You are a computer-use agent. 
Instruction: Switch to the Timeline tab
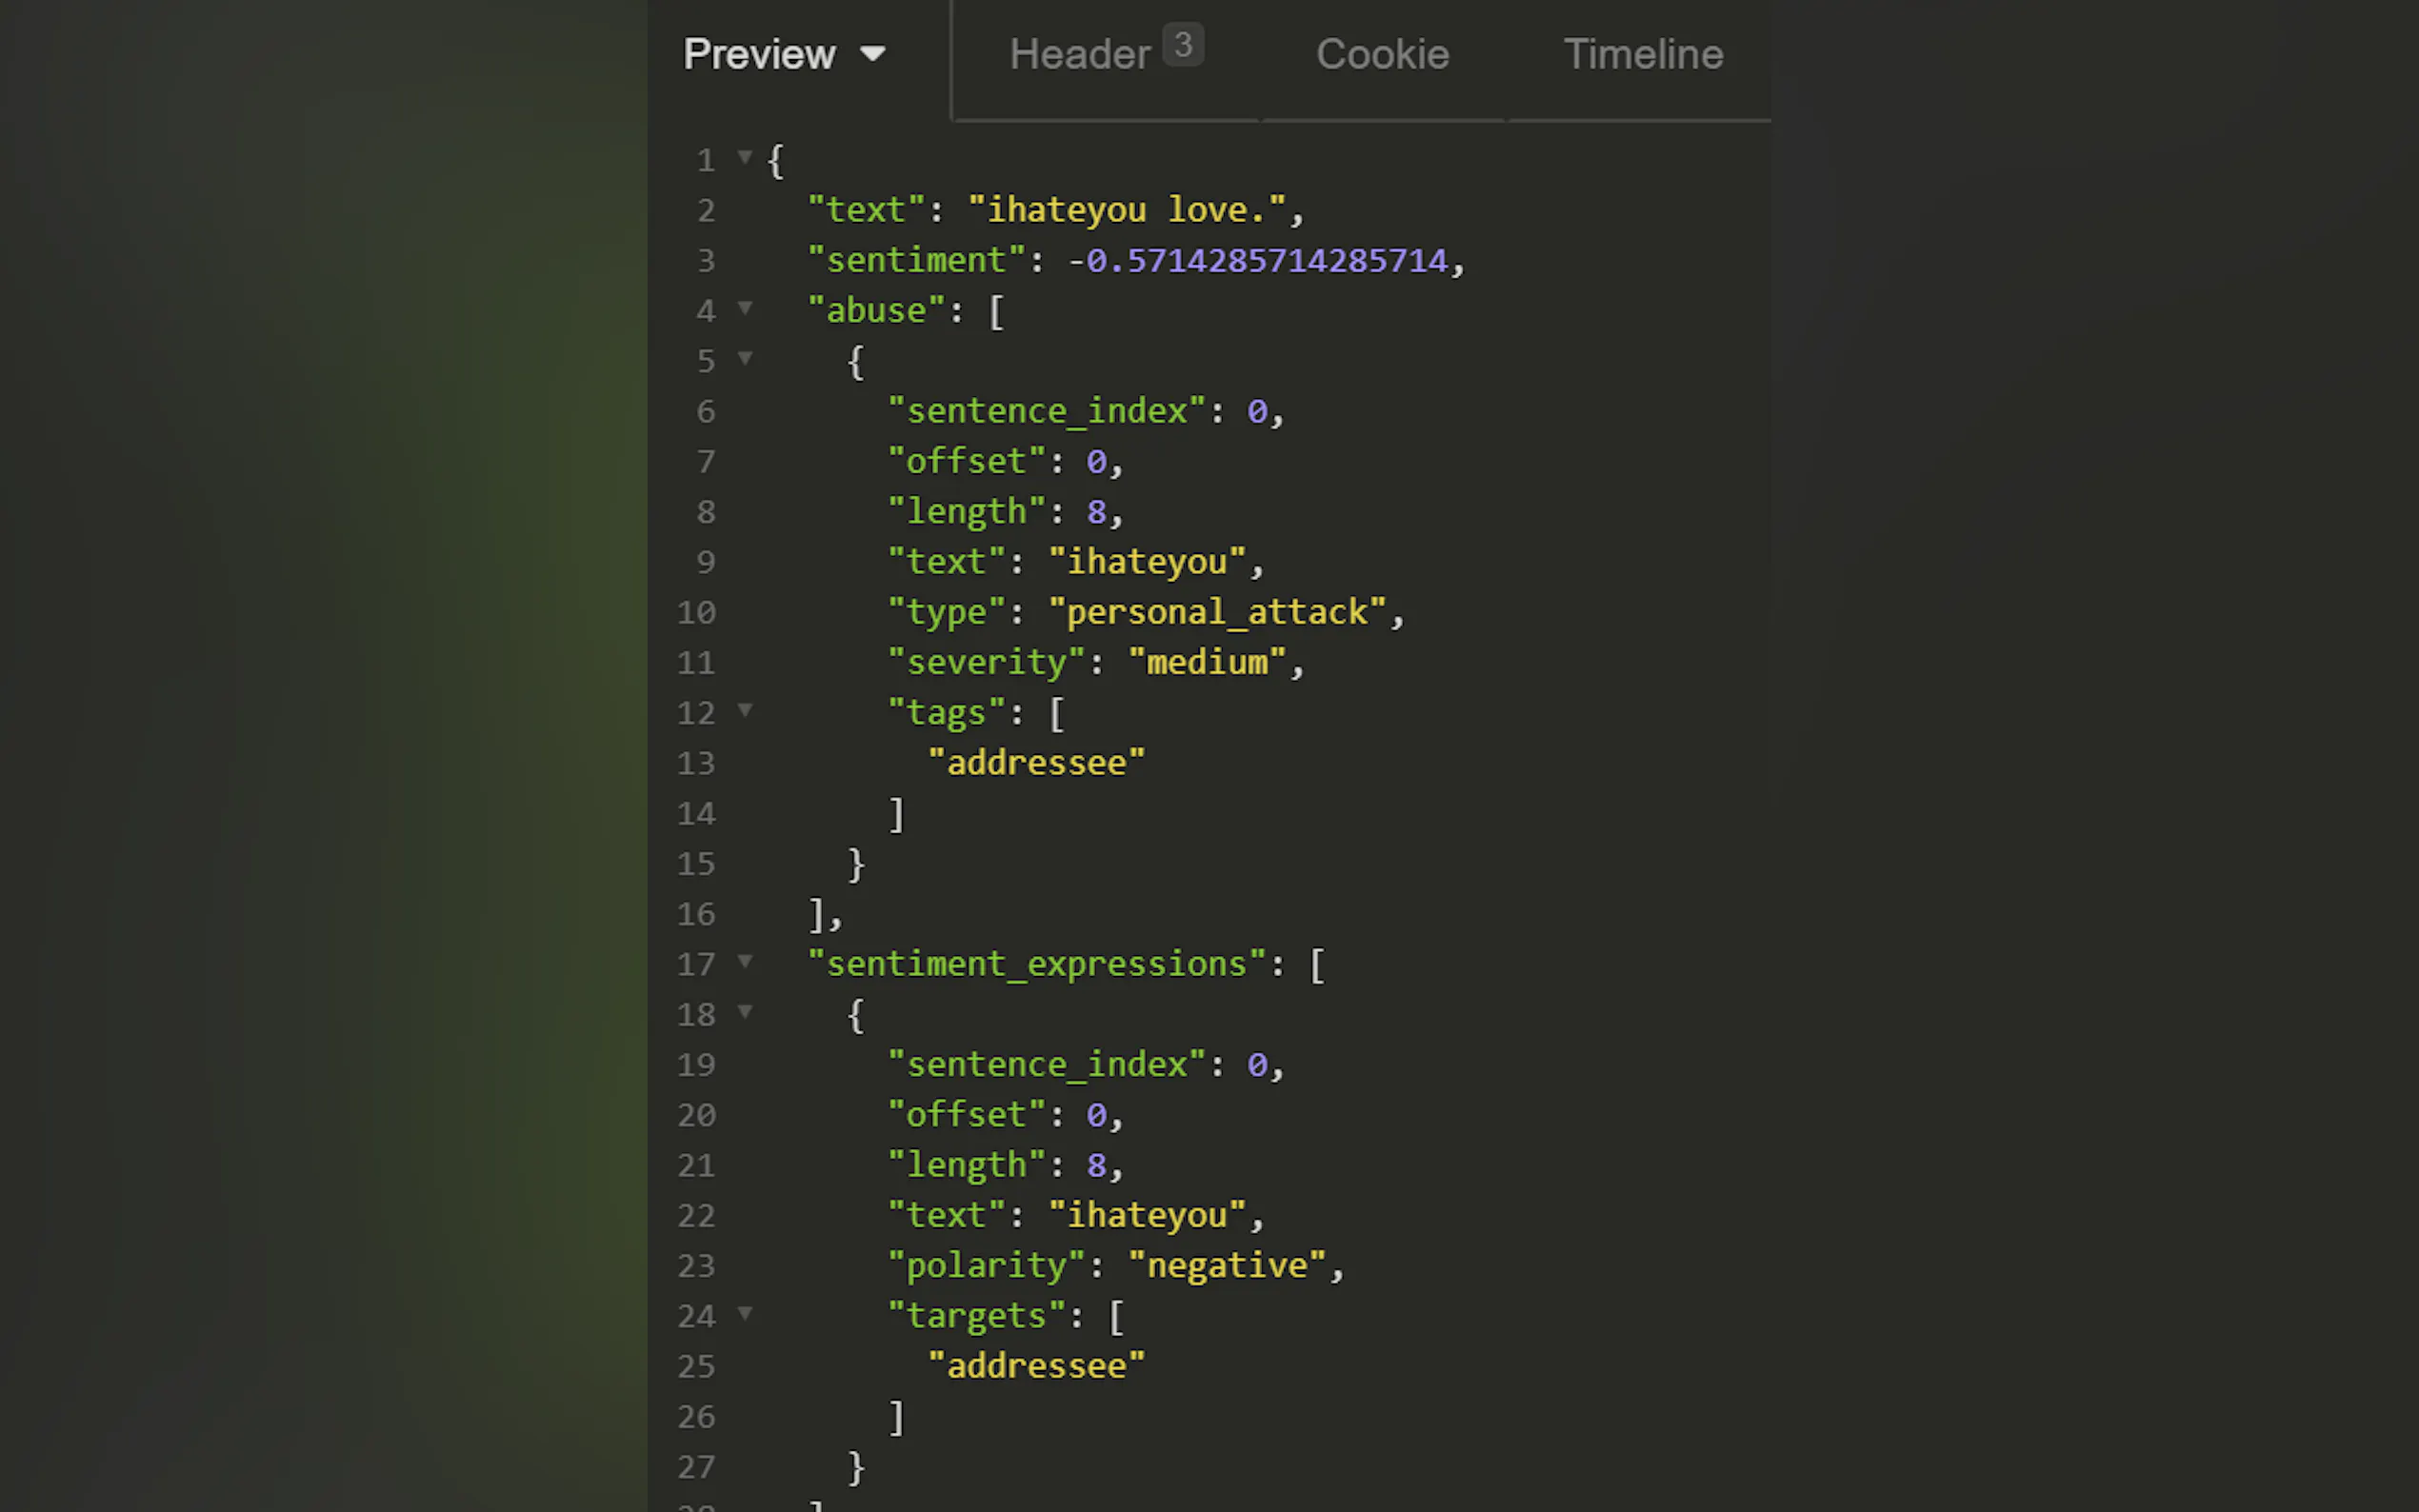pyautogui.click(x=1642, y=54)
